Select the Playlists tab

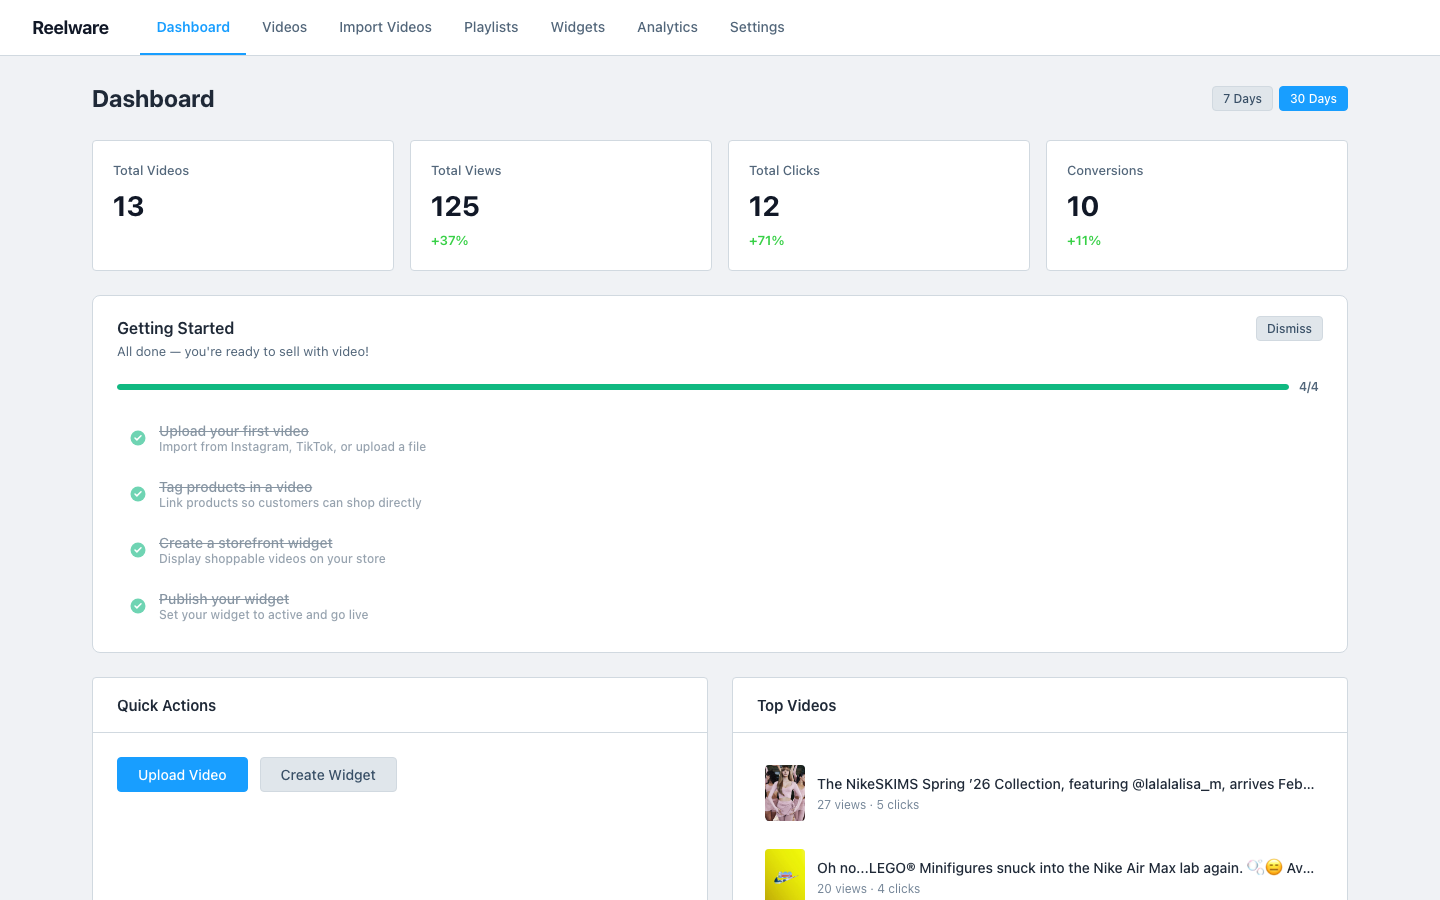[x=491, y=27]
